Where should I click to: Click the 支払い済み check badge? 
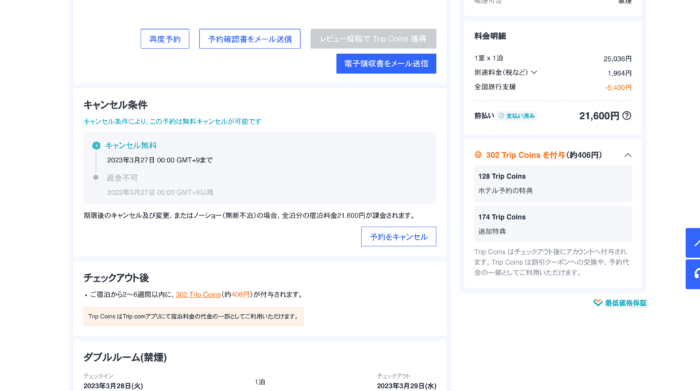(x=517, y=116)
